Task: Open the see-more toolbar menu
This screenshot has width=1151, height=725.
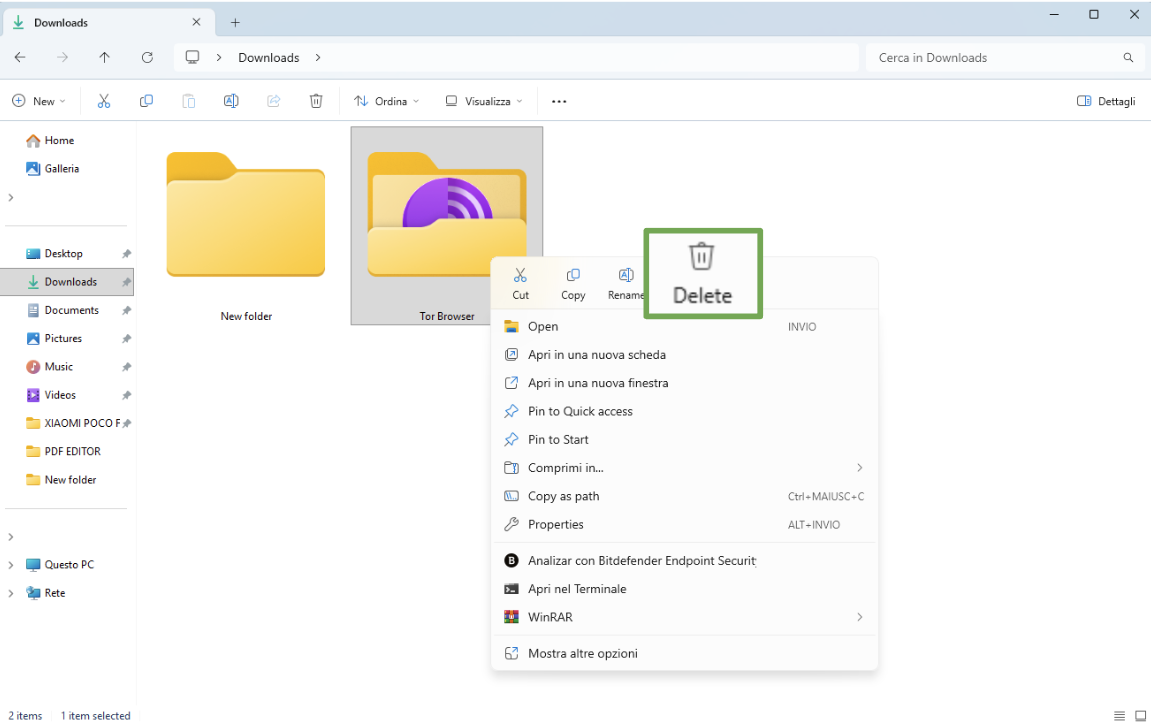Action: pyautogui.click(x=559, y=100)
